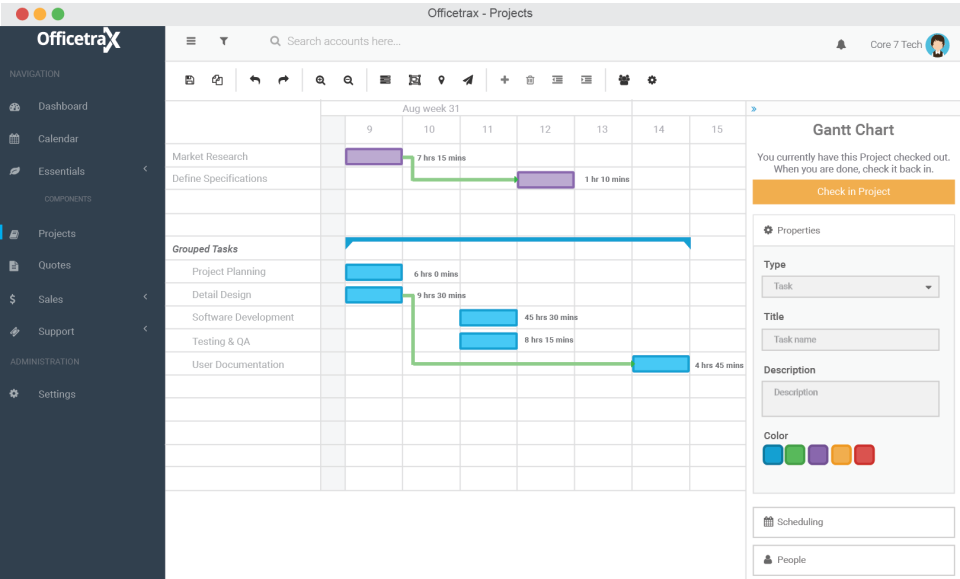Zoom in on the Gantt timeline
Image resolution: width=960 pixels, height=579 pixels.
coord(320,80)
